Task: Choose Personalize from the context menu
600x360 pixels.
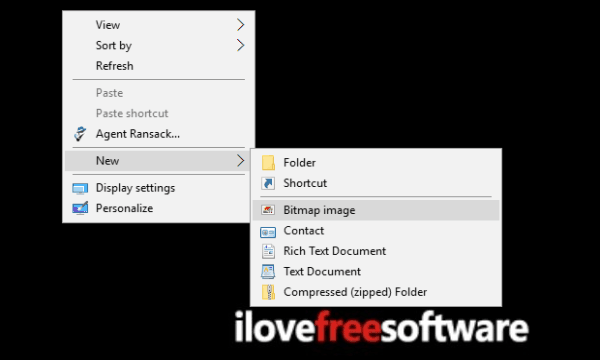Action: point(158,208)
